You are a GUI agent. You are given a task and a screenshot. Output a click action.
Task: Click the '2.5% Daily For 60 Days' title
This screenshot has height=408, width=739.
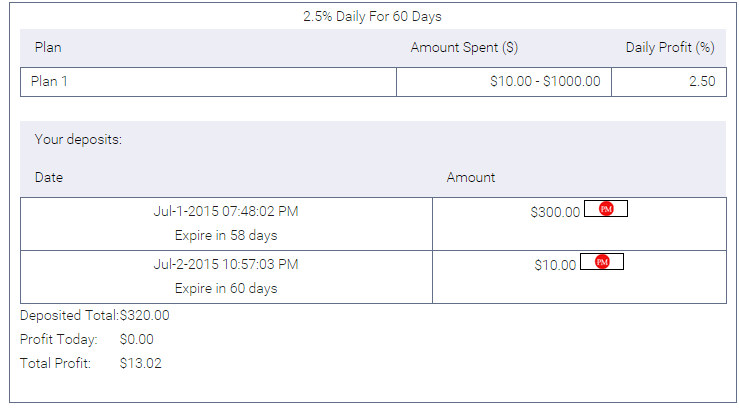372,17
